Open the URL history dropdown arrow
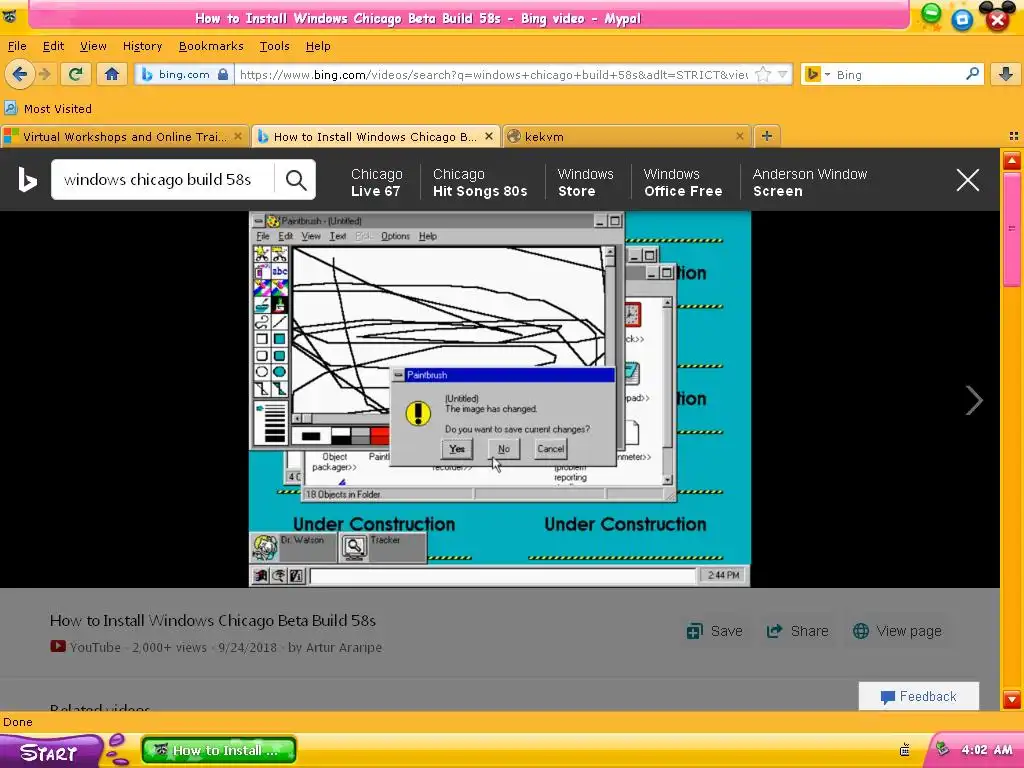This screenshot has width=1024, height=768. [x=782, y=74]
